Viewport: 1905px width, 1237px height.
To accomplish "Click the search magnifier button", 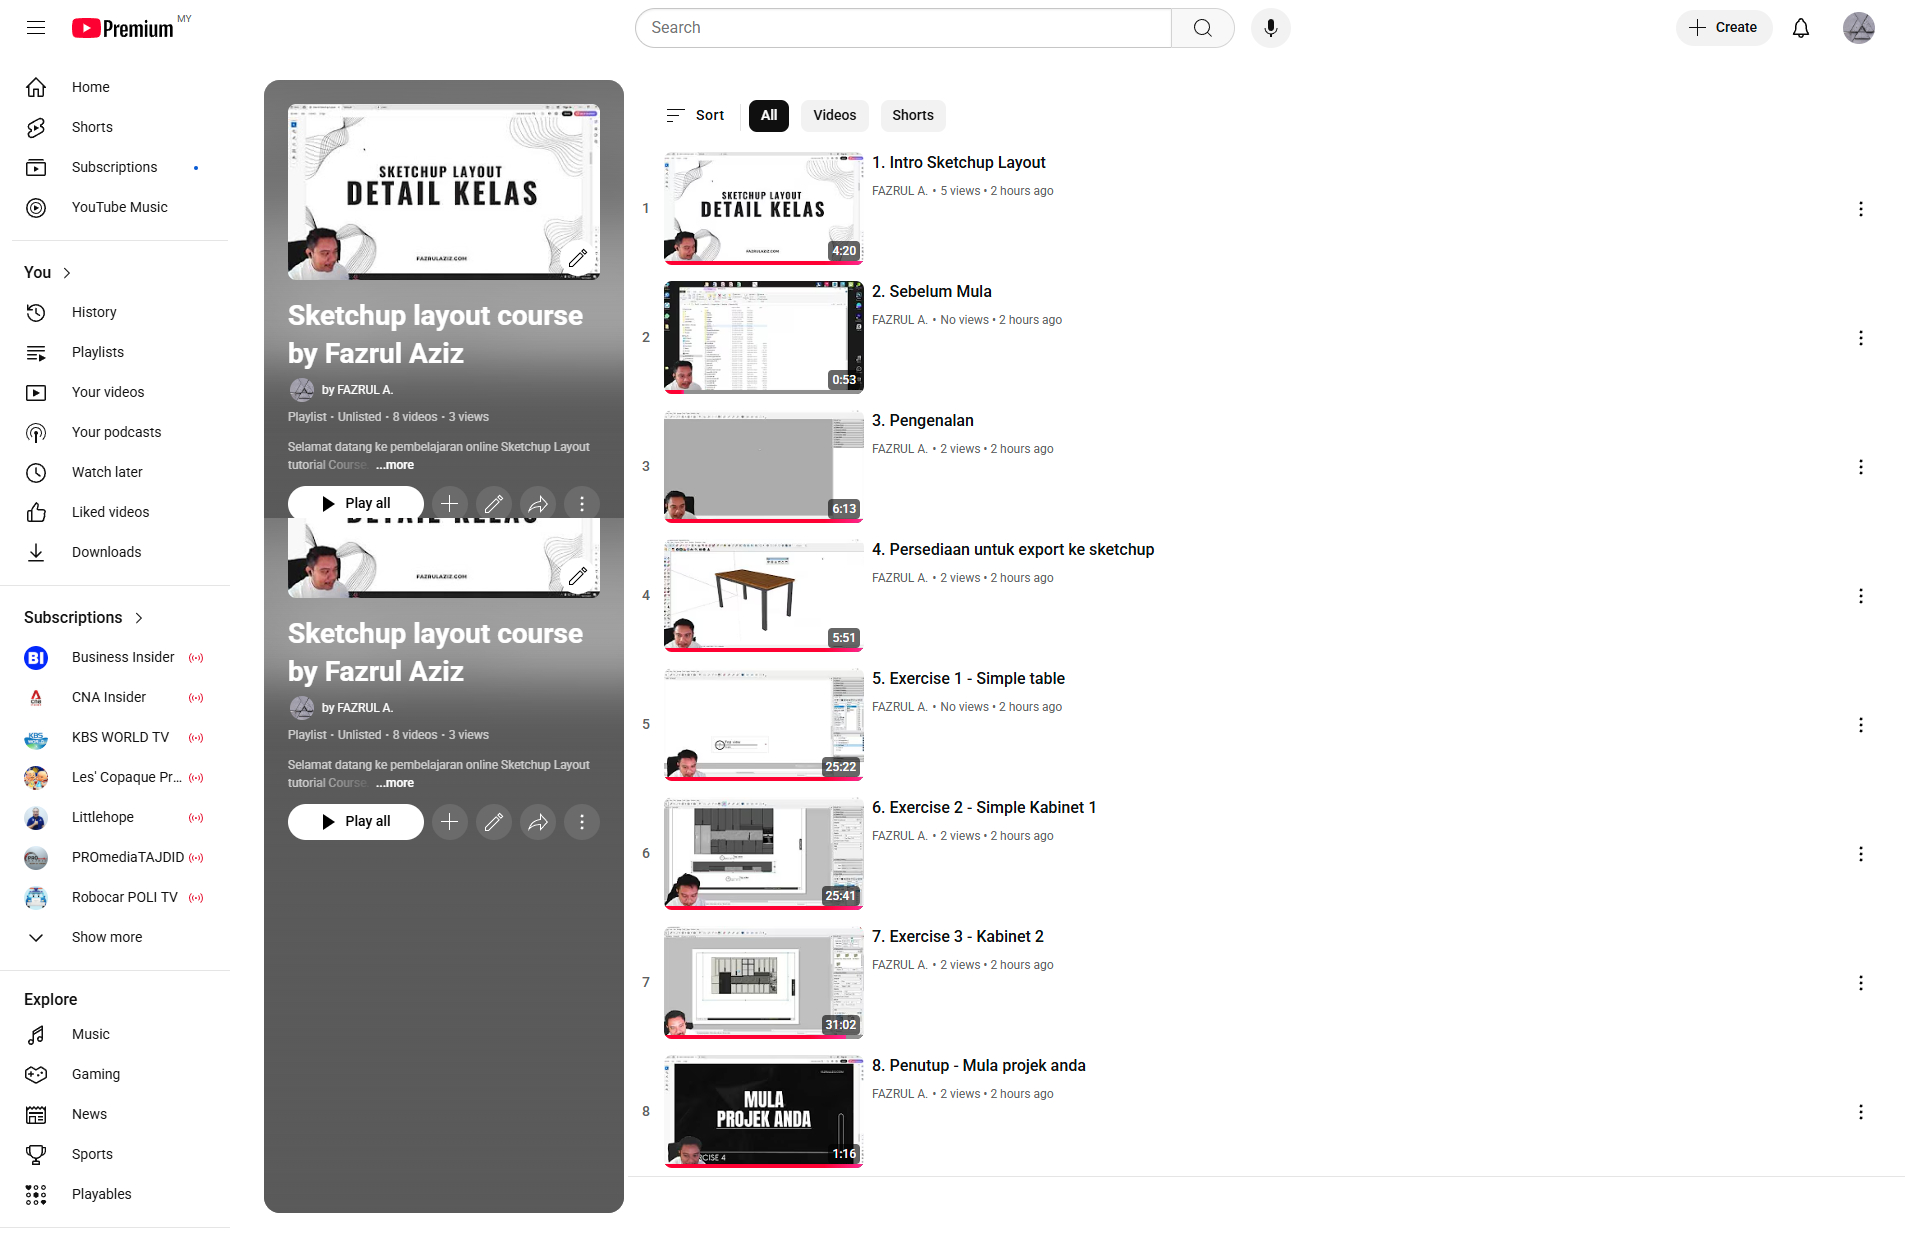I will click(x=1202, y=28).
